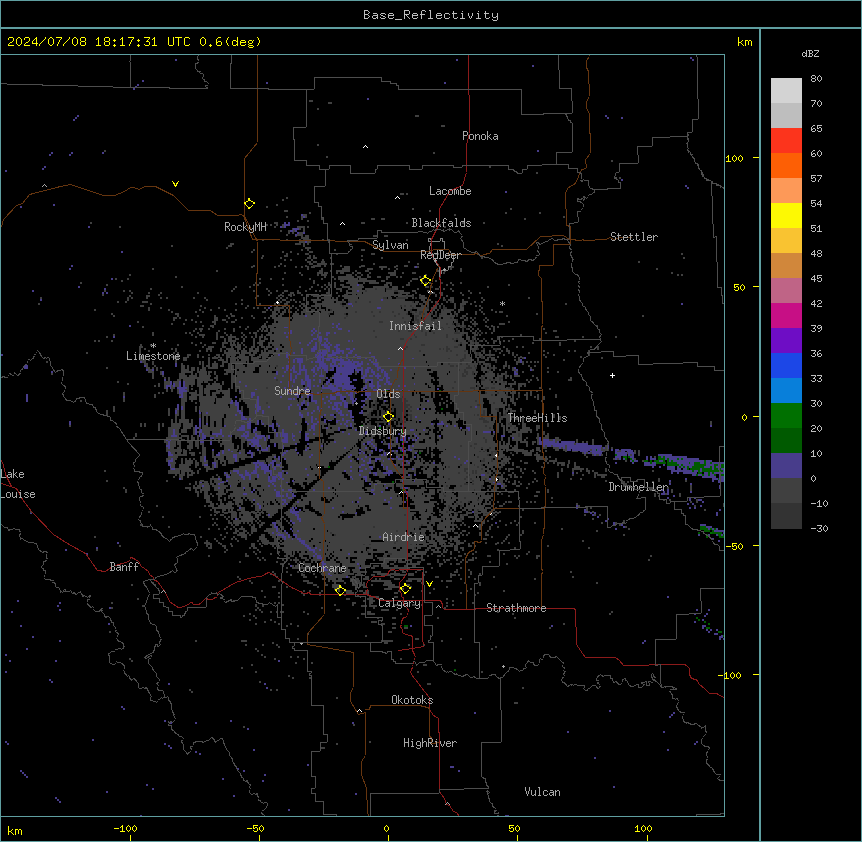Click the Strathmore town label
This screenshot has height=842, width=862.
(x=516, y=608)
